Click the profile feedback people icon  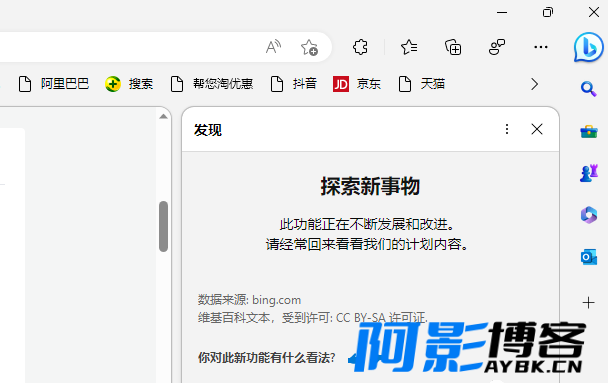(497, 47)
